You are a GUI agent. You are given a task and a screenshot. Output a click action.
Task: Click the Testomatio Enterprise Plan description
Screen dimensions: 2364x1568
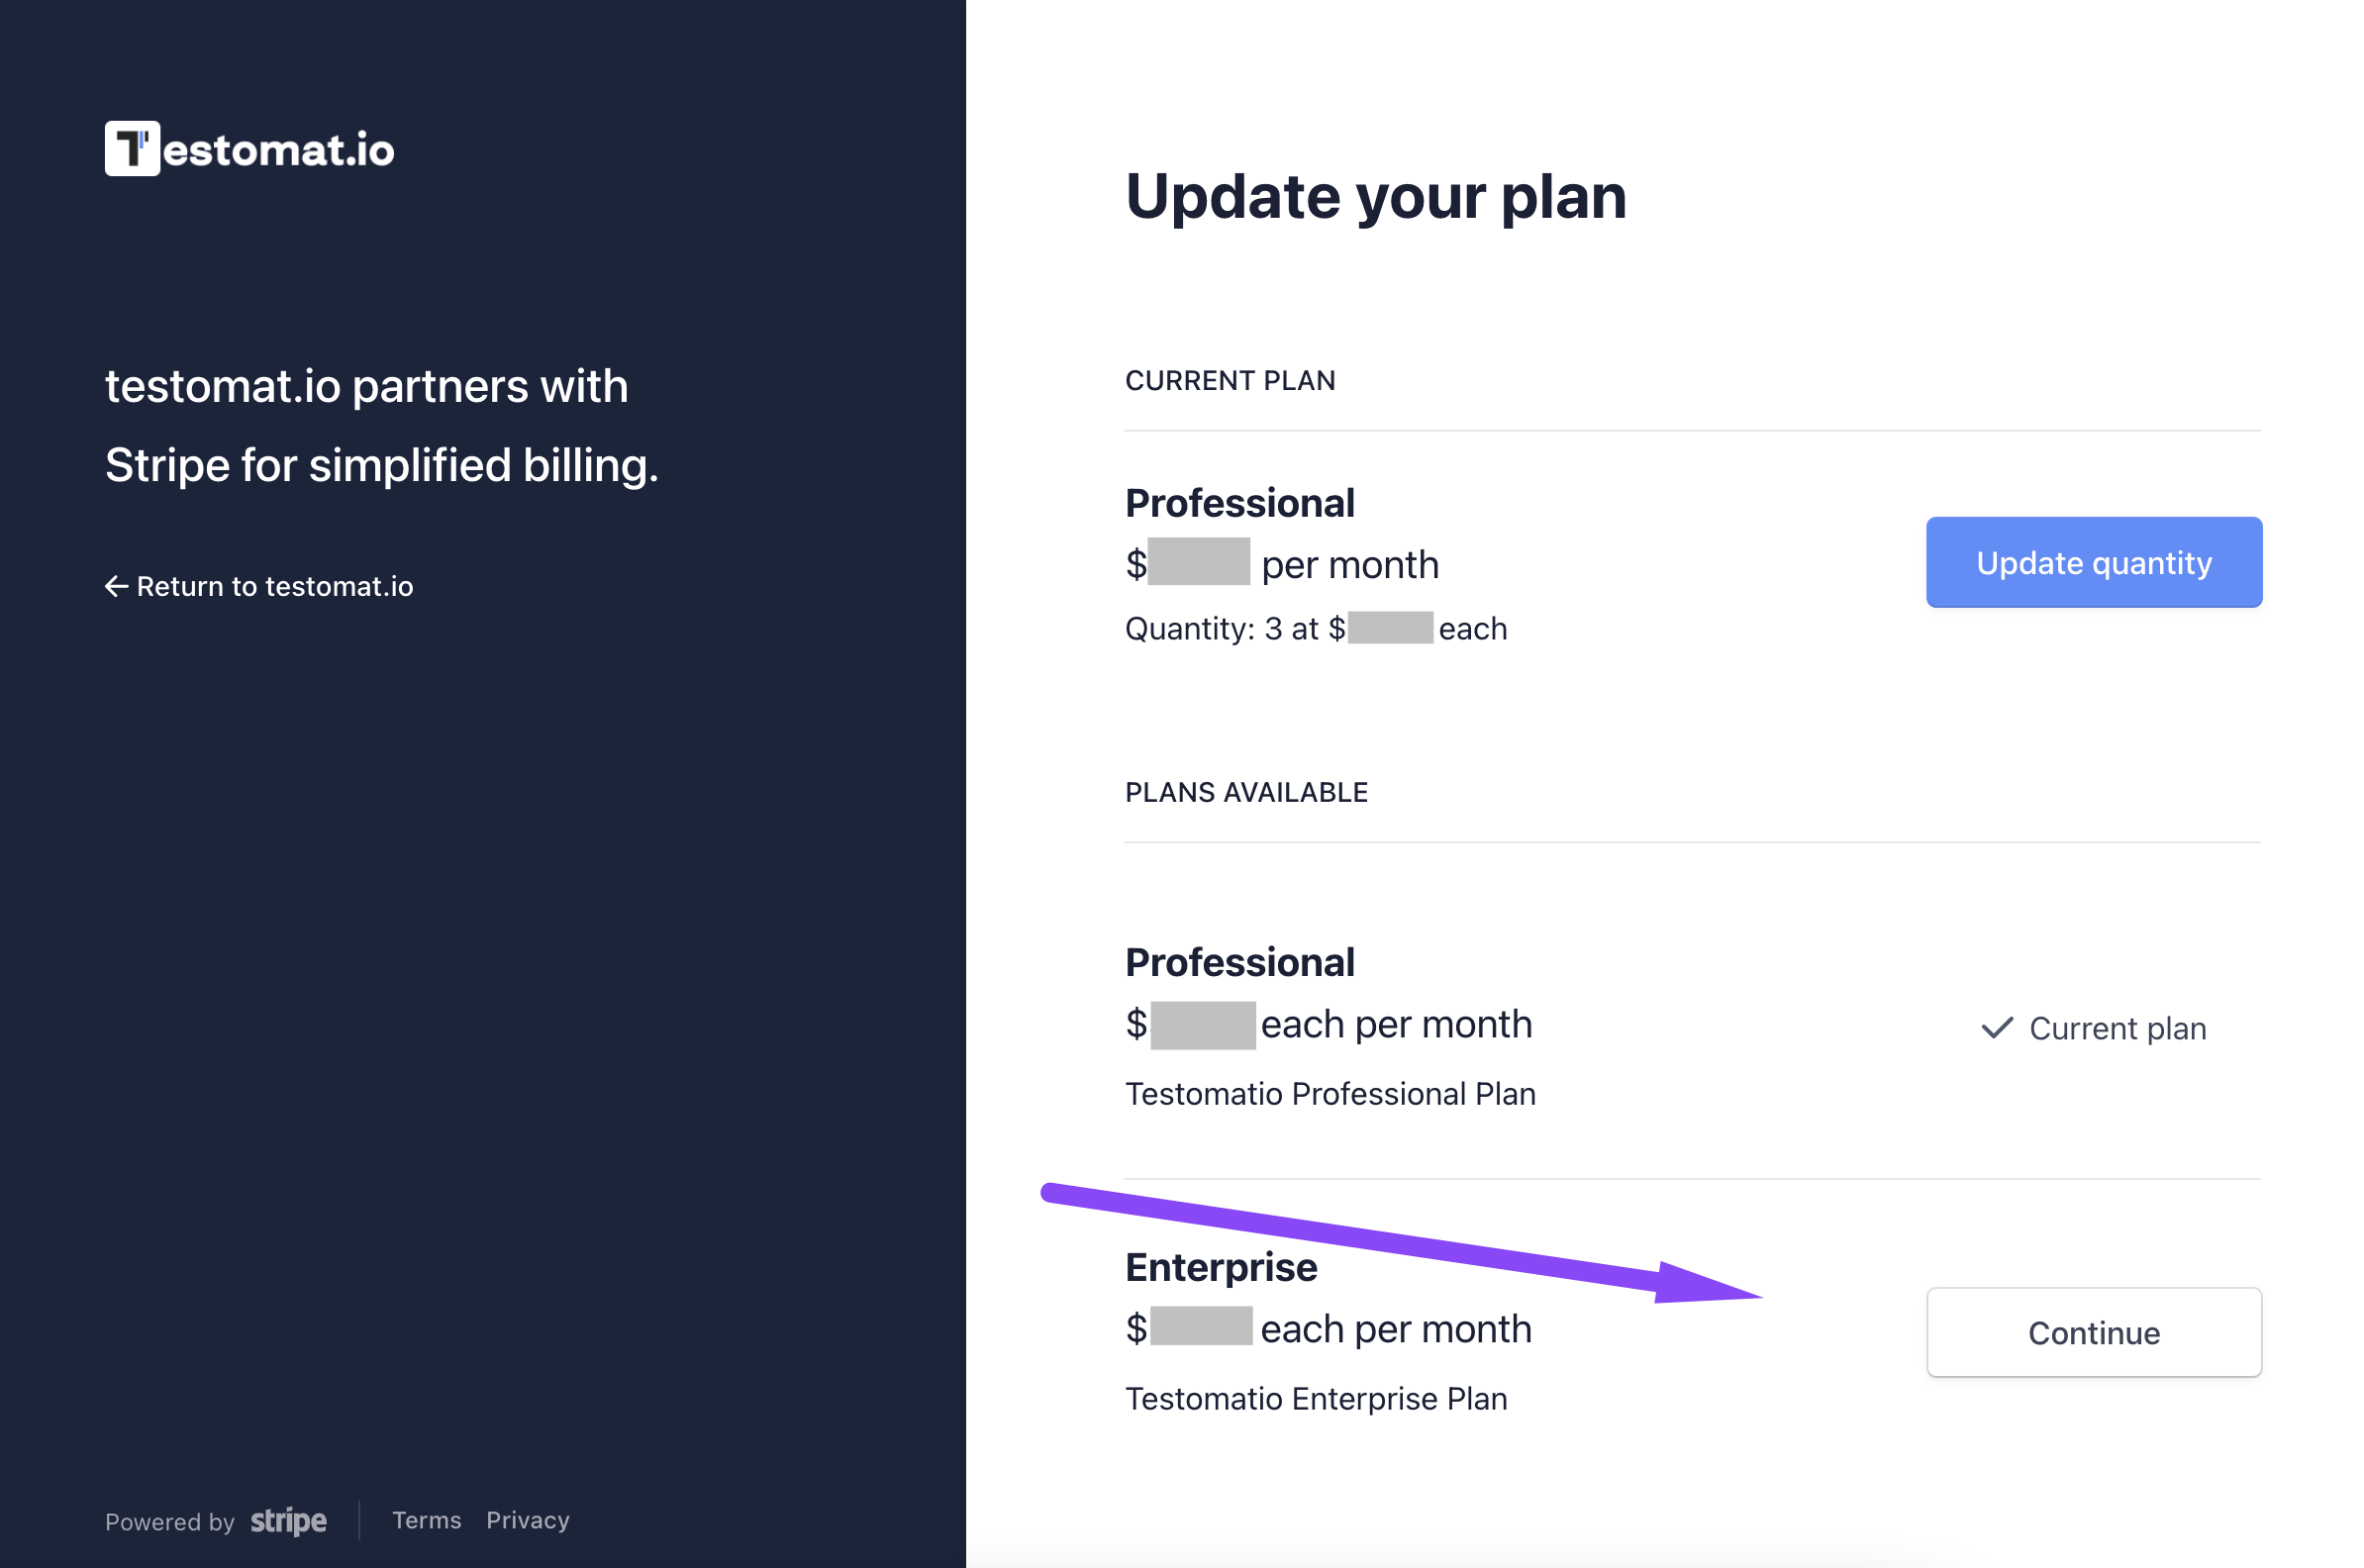tap(1316, 1398)
